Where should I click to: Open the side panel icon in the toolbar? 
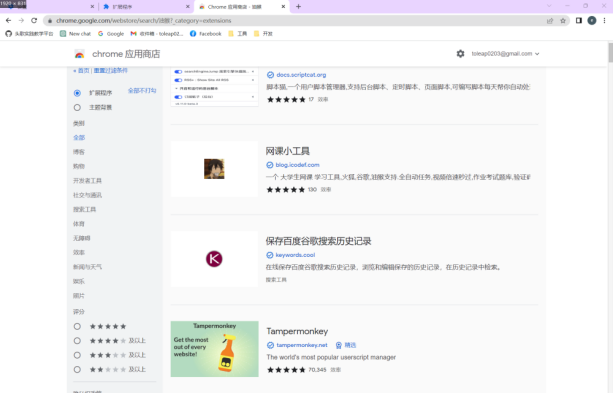(x=579, y=20)
